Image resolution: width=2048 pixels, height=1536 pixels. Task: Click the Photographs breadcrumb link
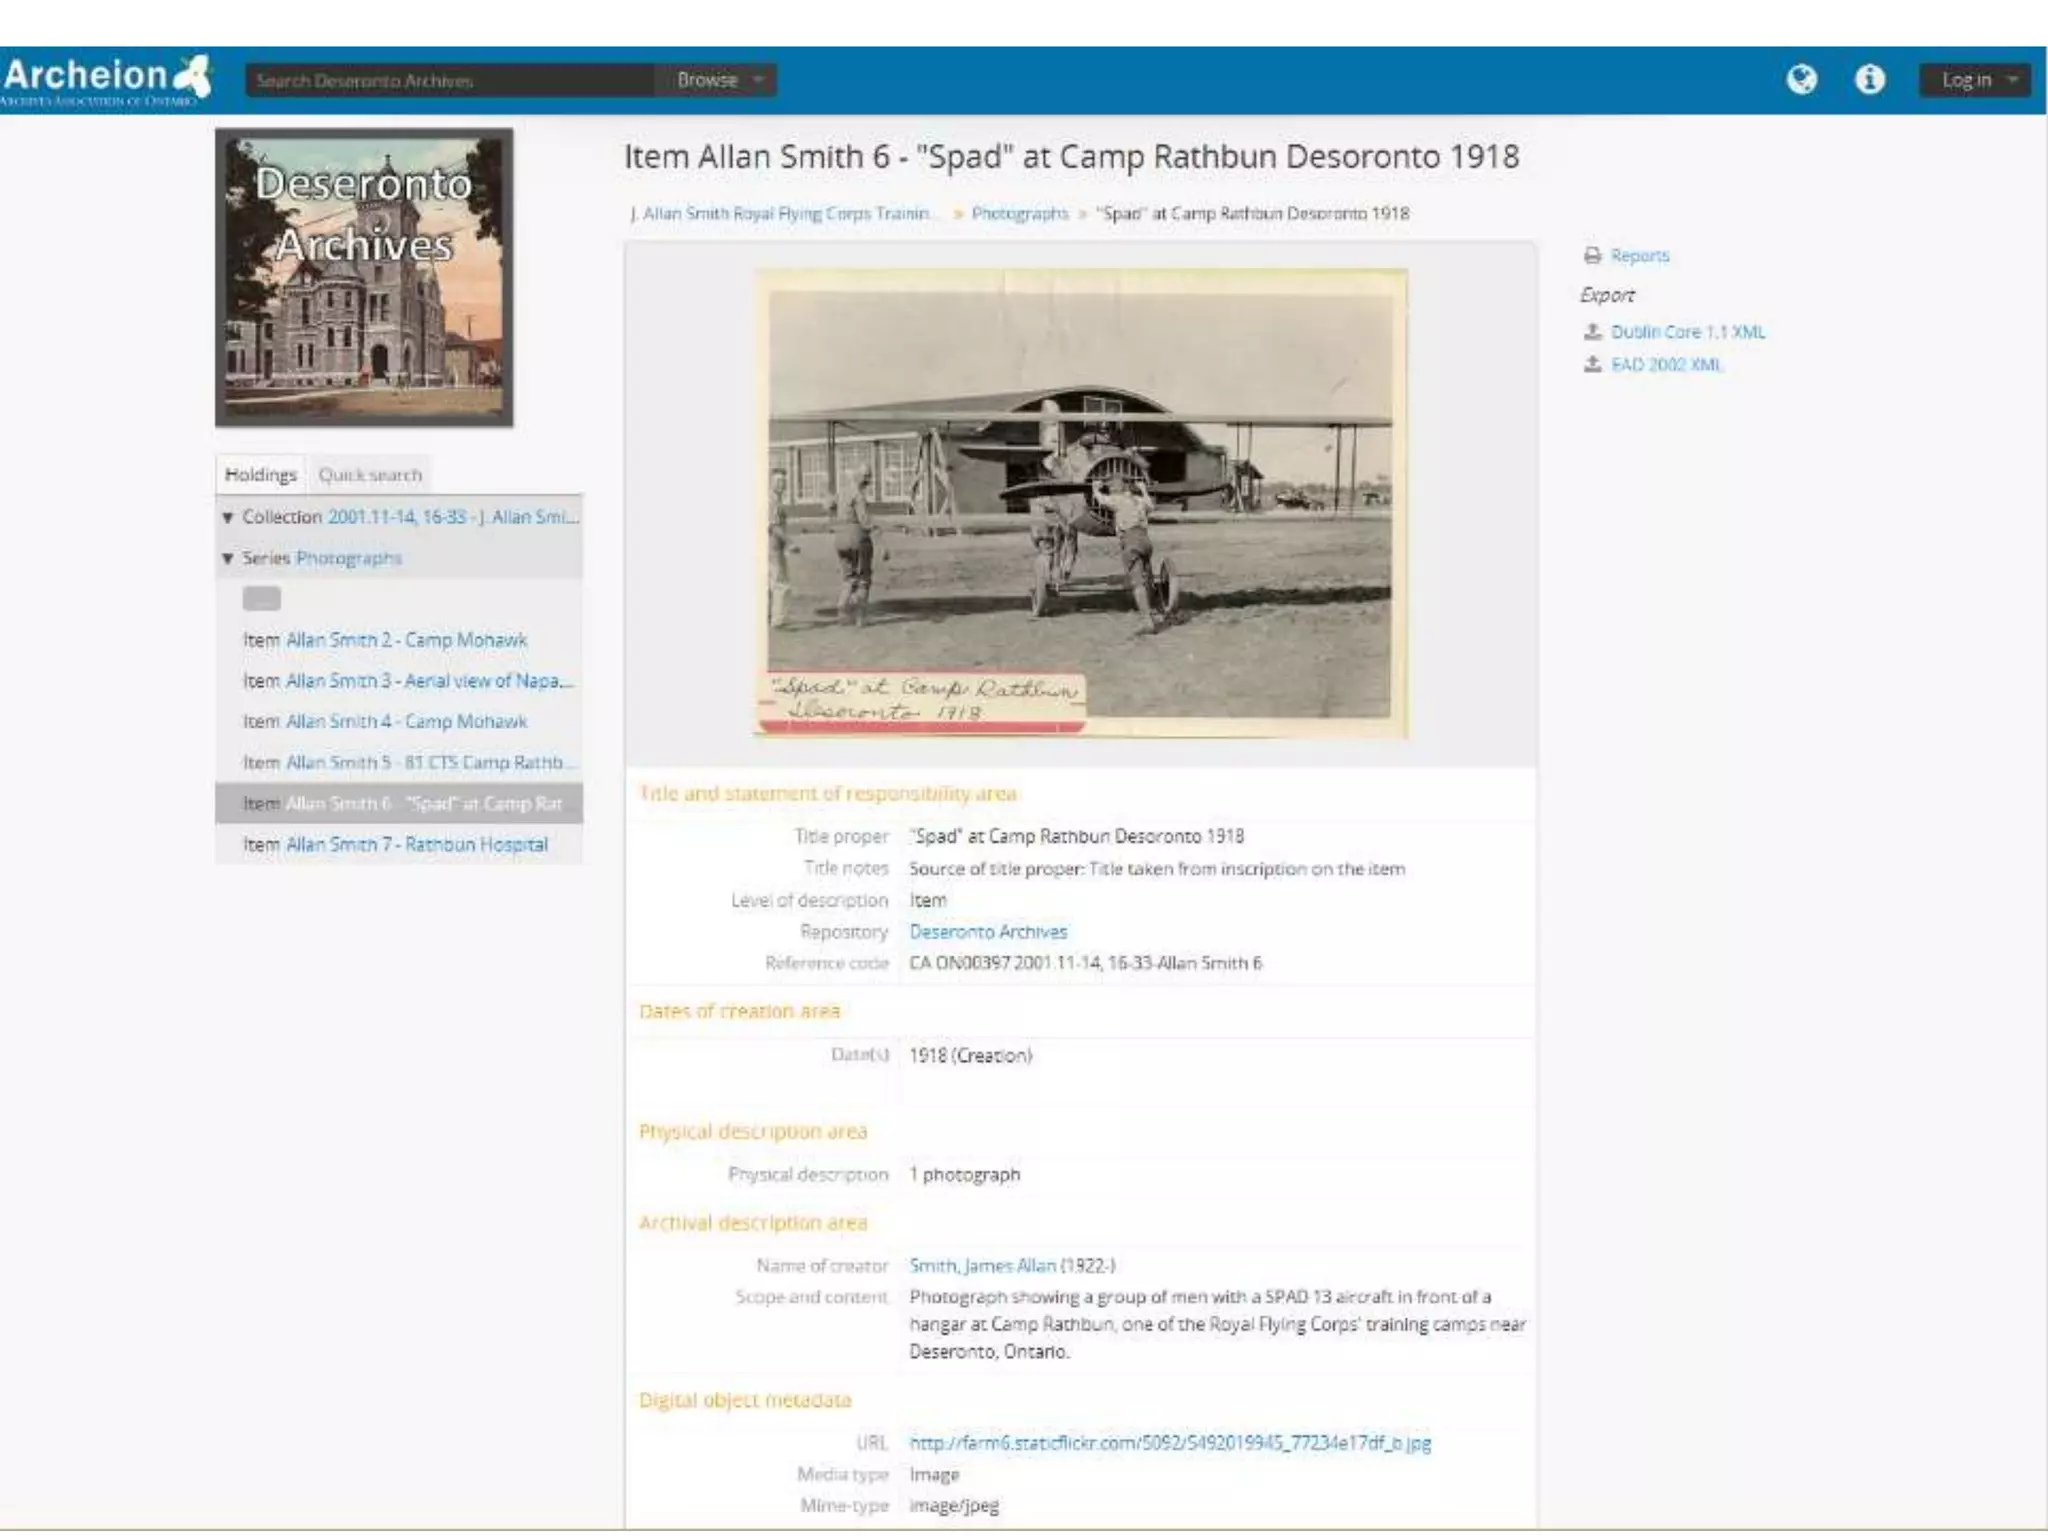point(1019,213)
